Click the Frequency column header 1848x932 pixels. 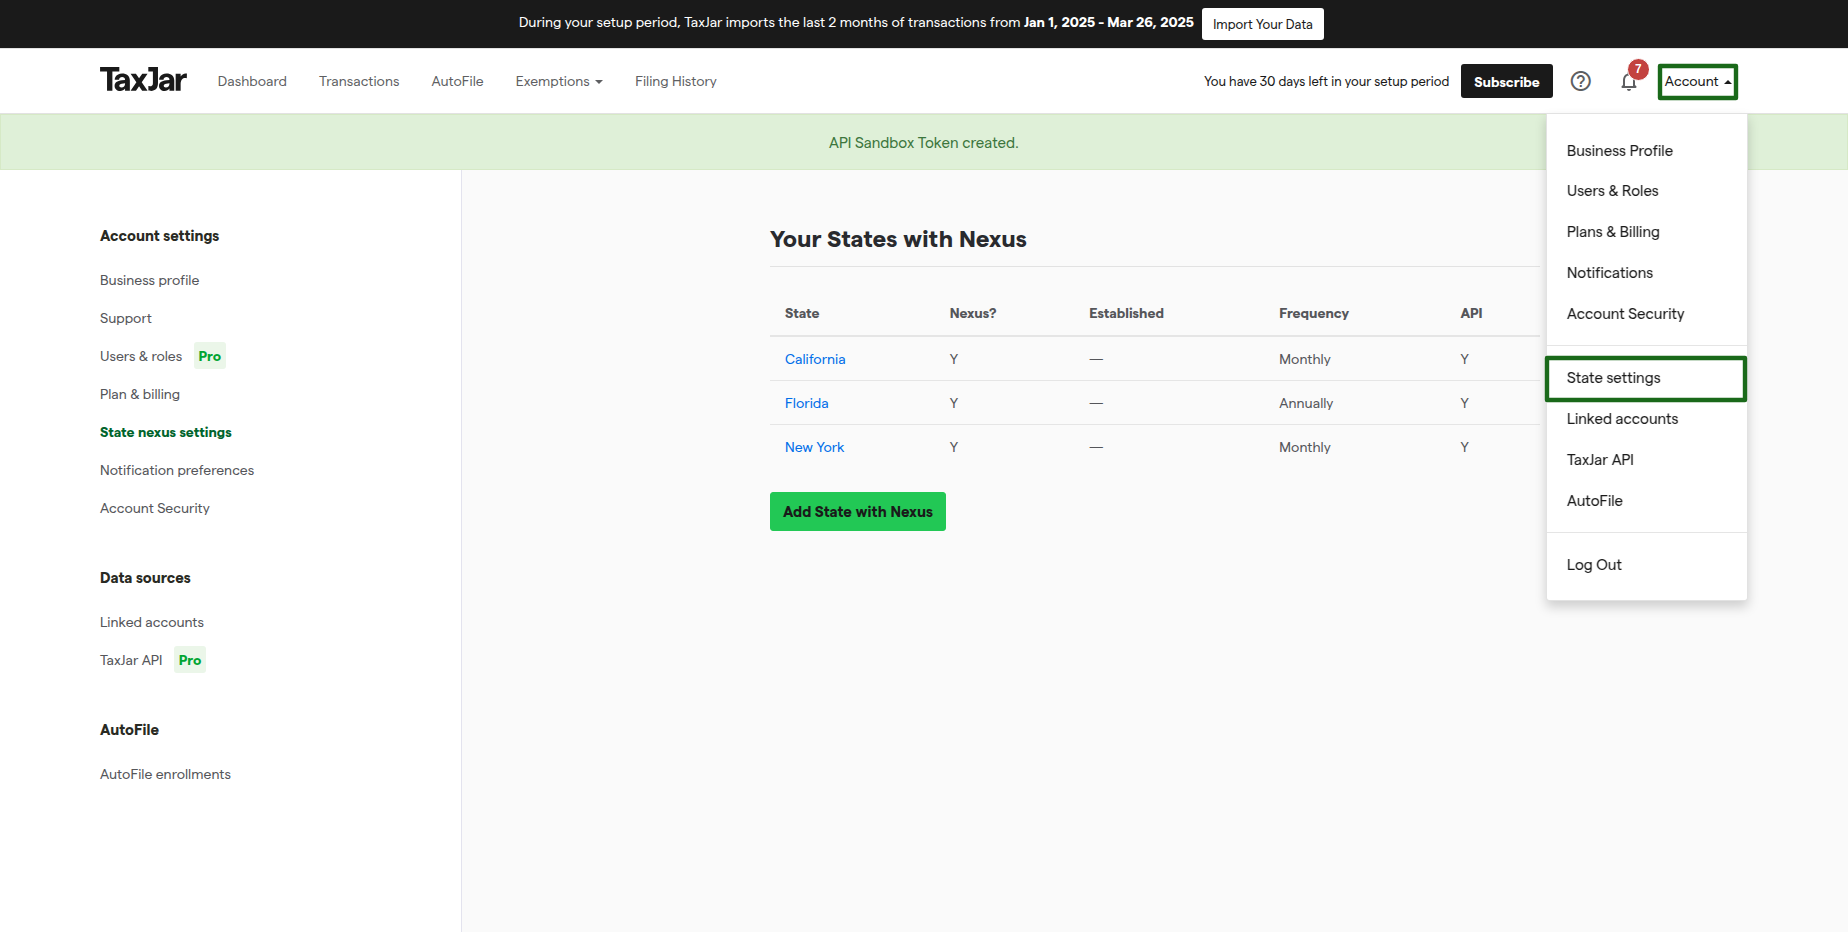tap(1313, 313)
